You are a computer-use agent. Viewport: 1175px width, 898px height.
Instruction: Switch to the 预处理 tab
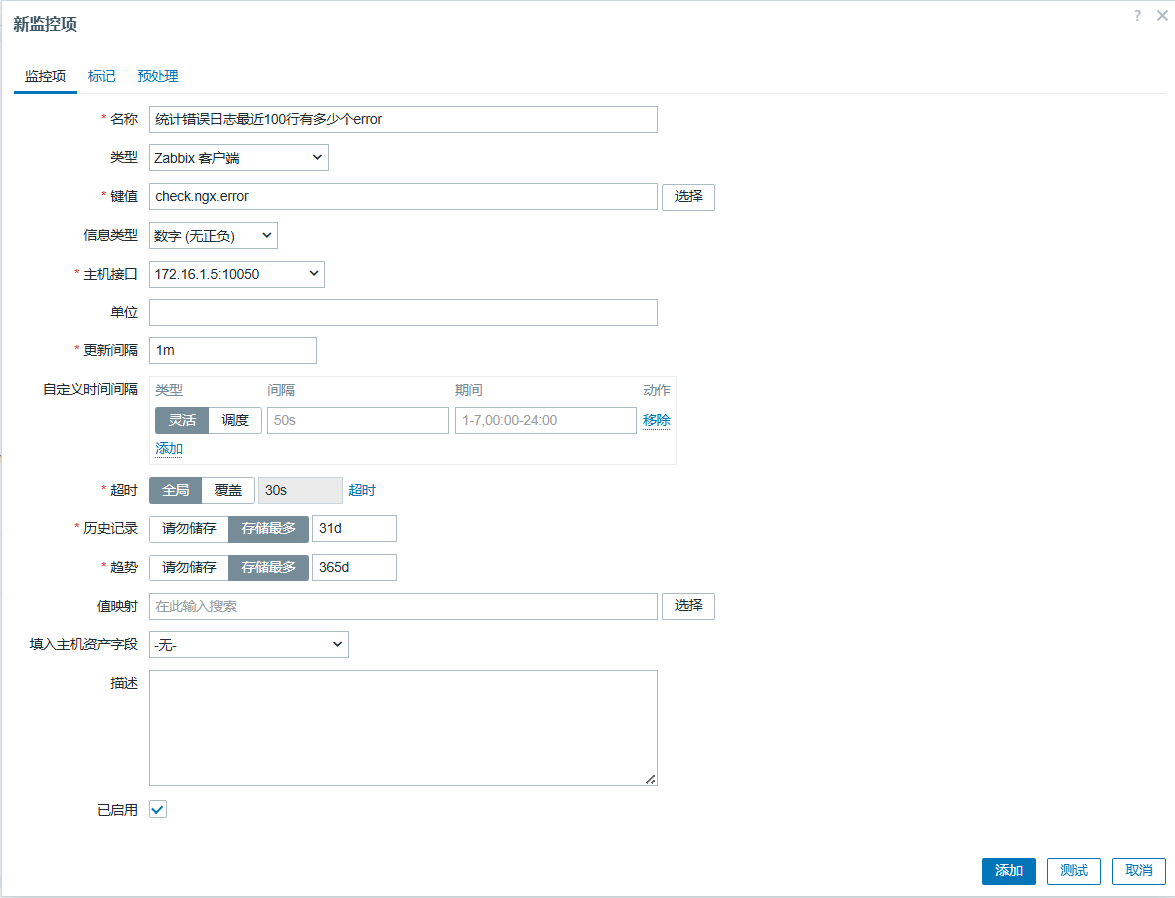coord(158,76)
